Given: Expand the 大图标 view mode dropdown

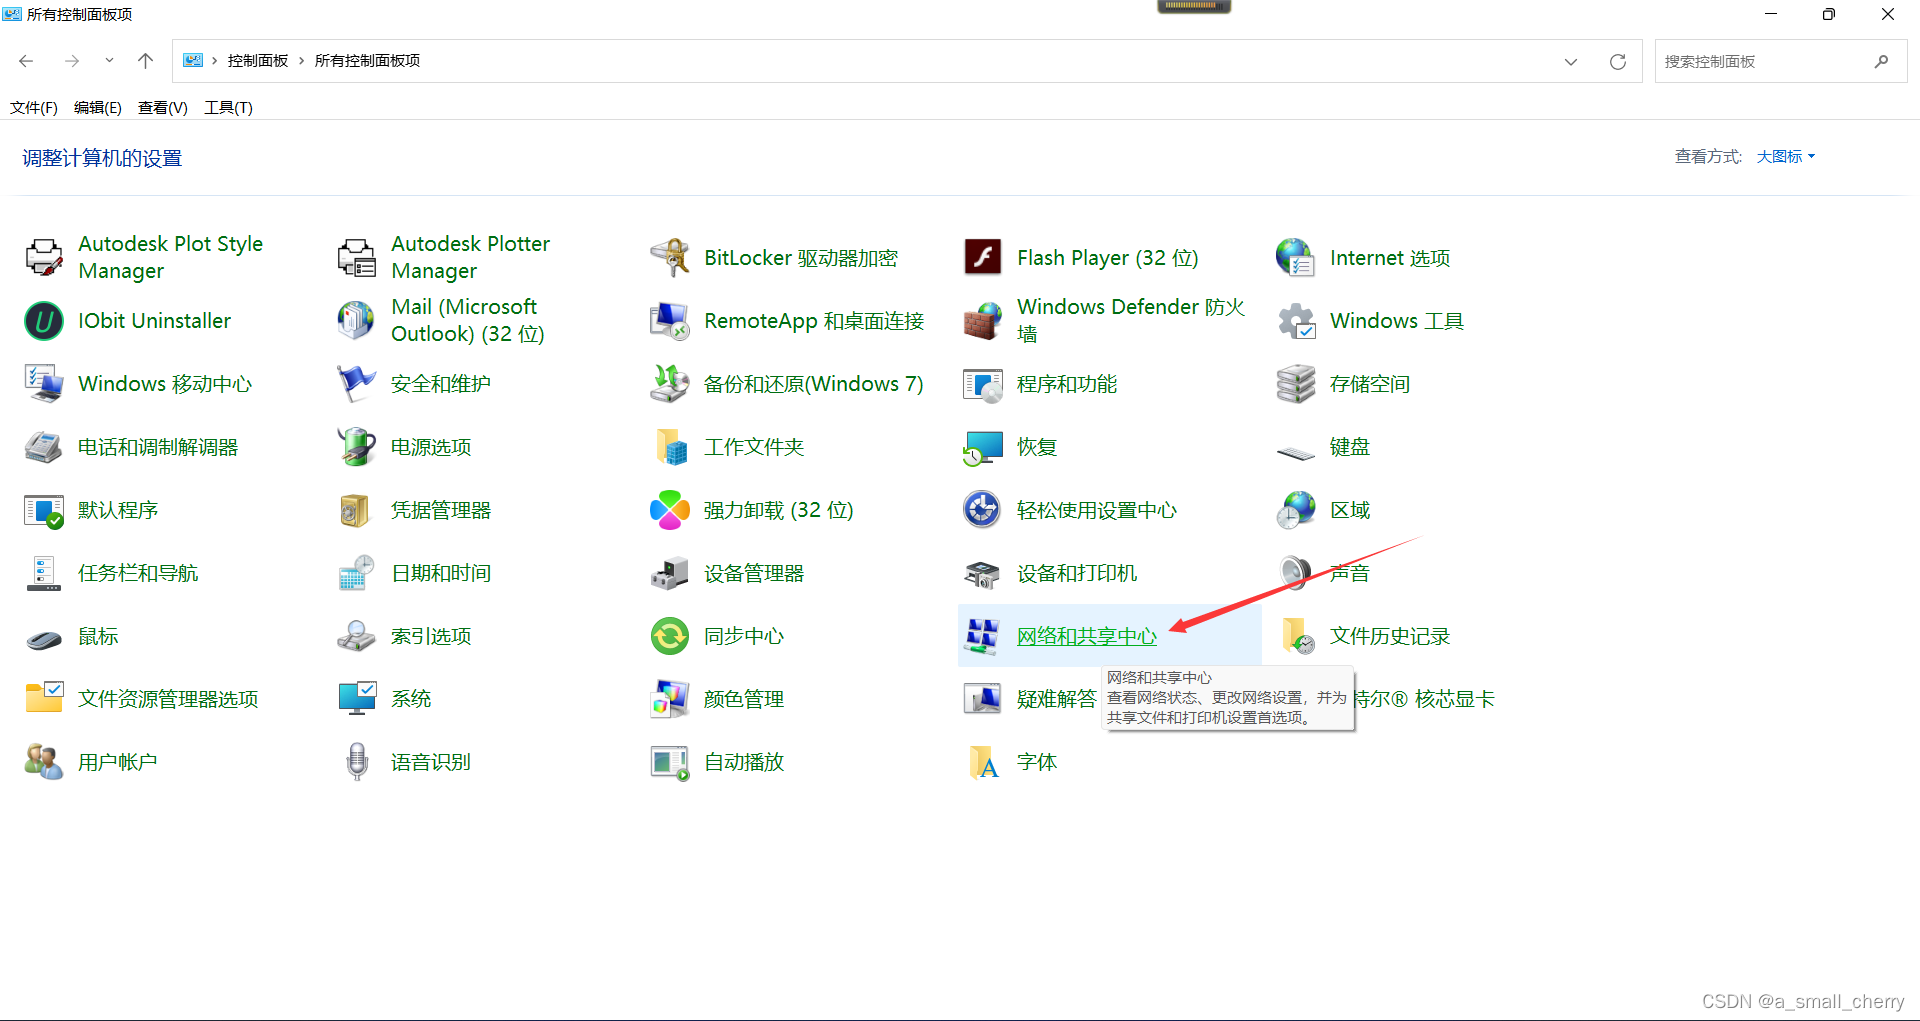Looking at the screenshot, I should point(1786,157).
